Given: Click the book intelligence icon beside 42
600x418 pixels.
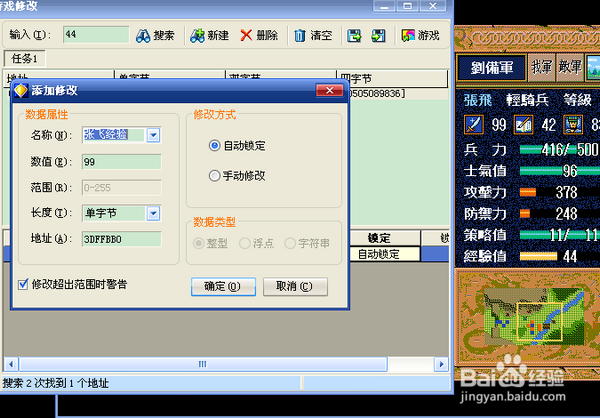Looking at the screenshot, I should click(x=523, y=124).
